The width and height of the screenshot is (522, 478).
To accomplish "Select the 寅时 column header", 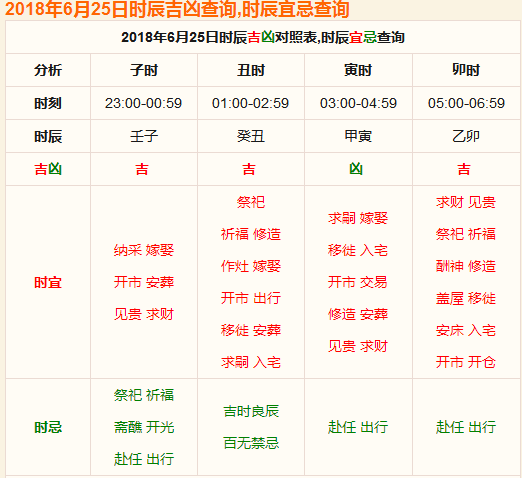I will (x=358, y=70).
